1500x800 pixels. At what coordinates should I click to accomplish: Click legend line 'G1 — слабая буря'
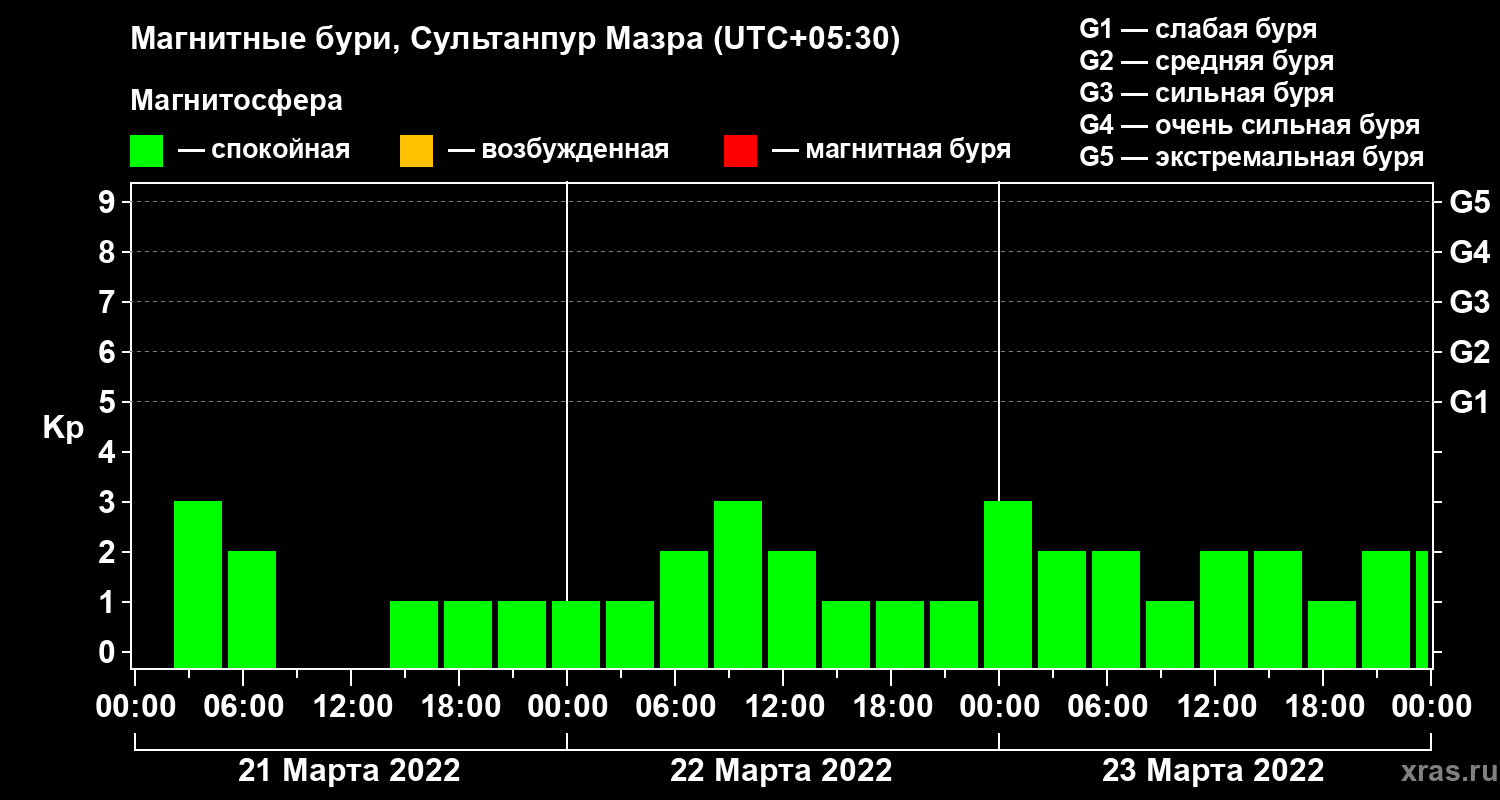(1198, 29)
